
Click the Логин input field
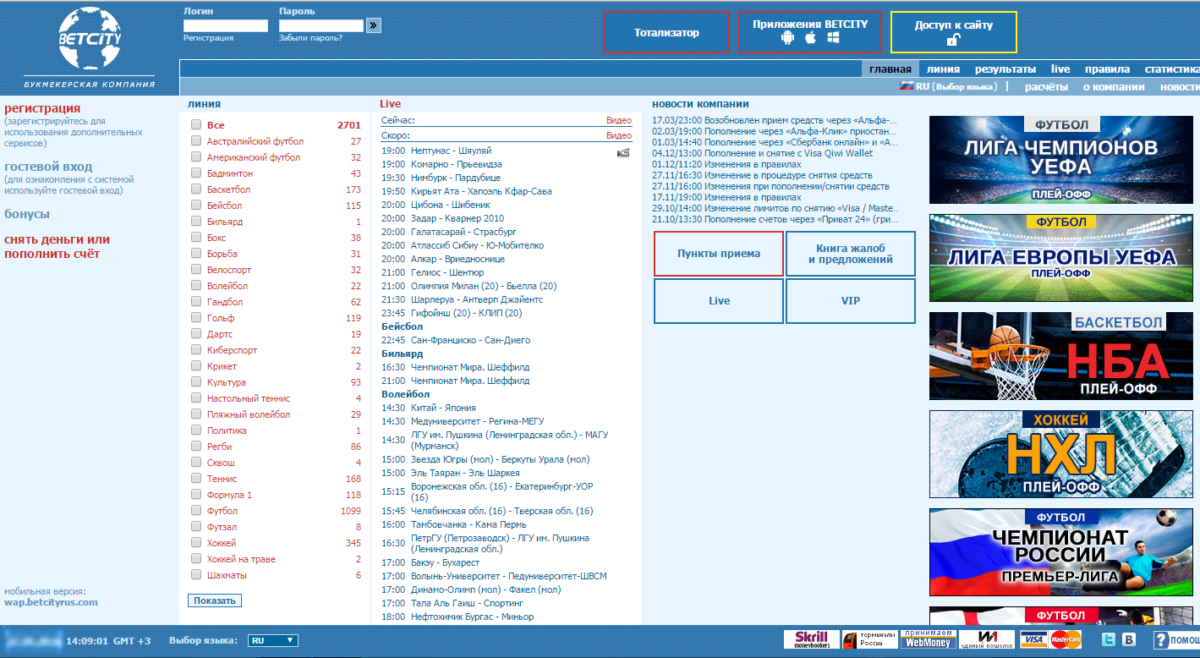coord(226,26)
